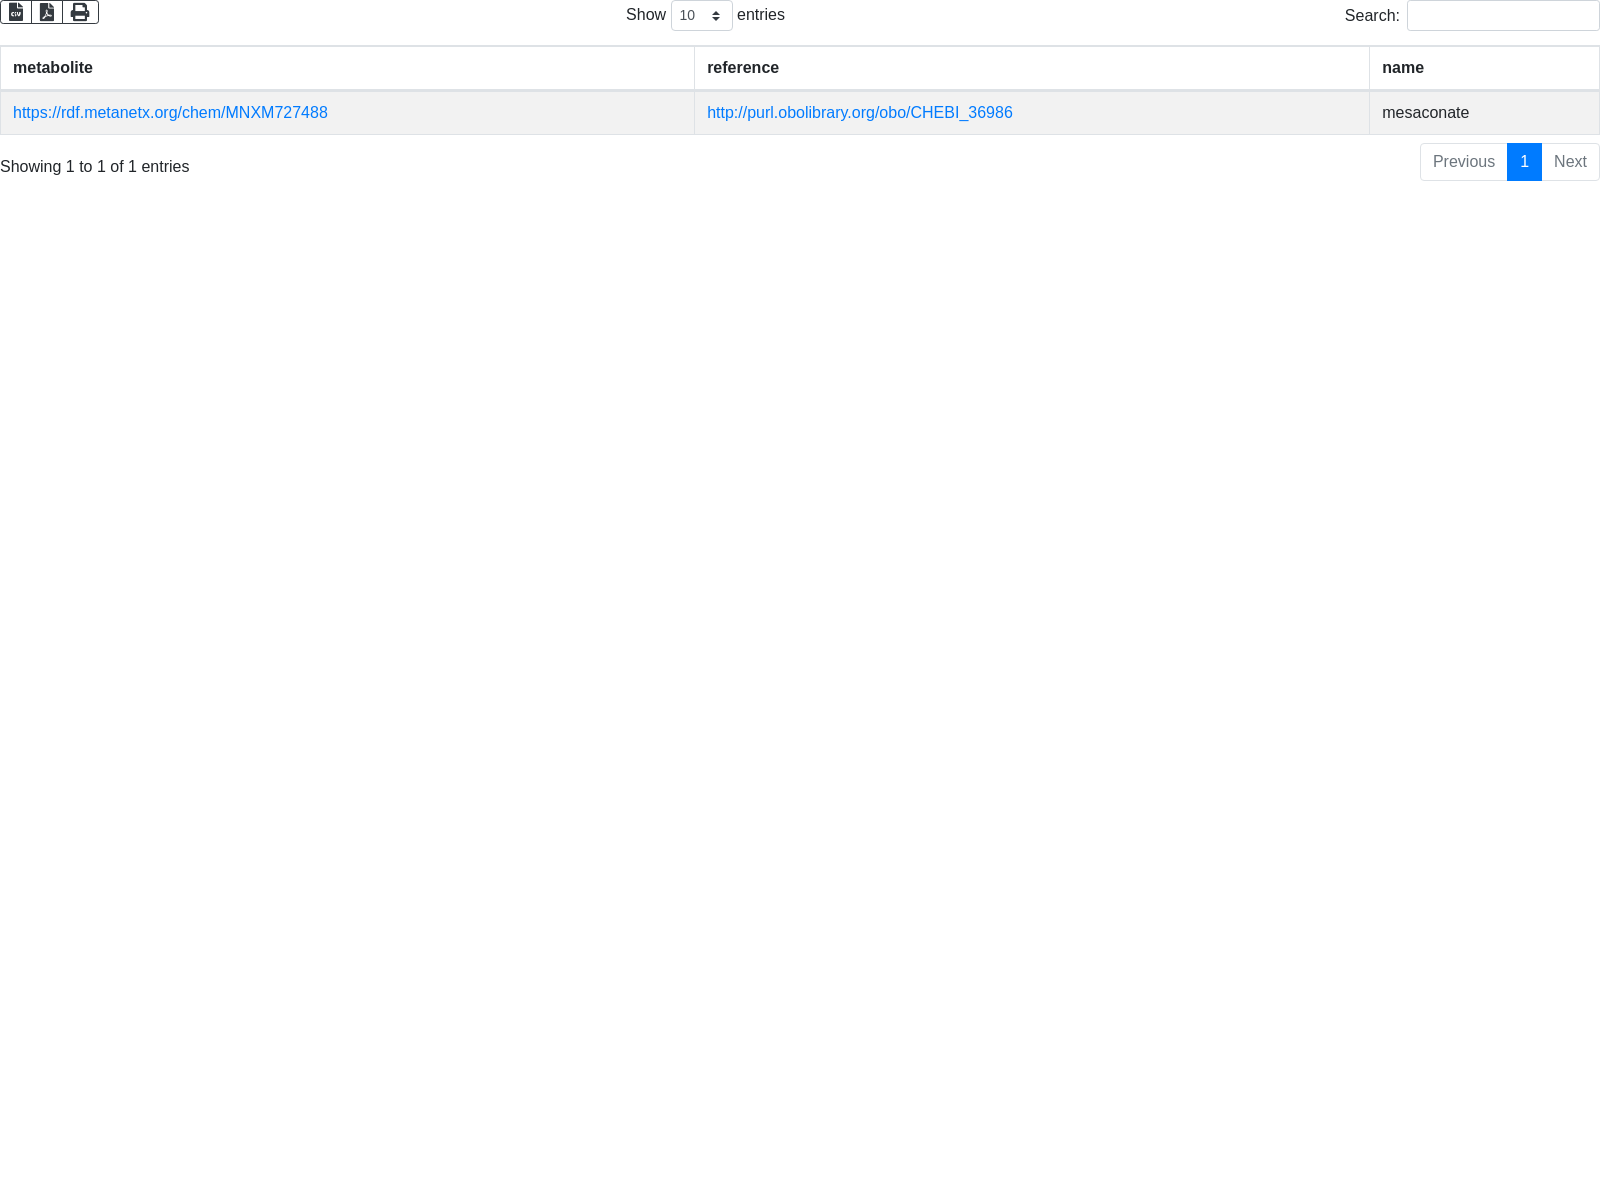This screenshot has height=1200, width=1600.
Task: Click 'Showing 1 to 1 of 1 entries' text
Action: pos(95,167)
